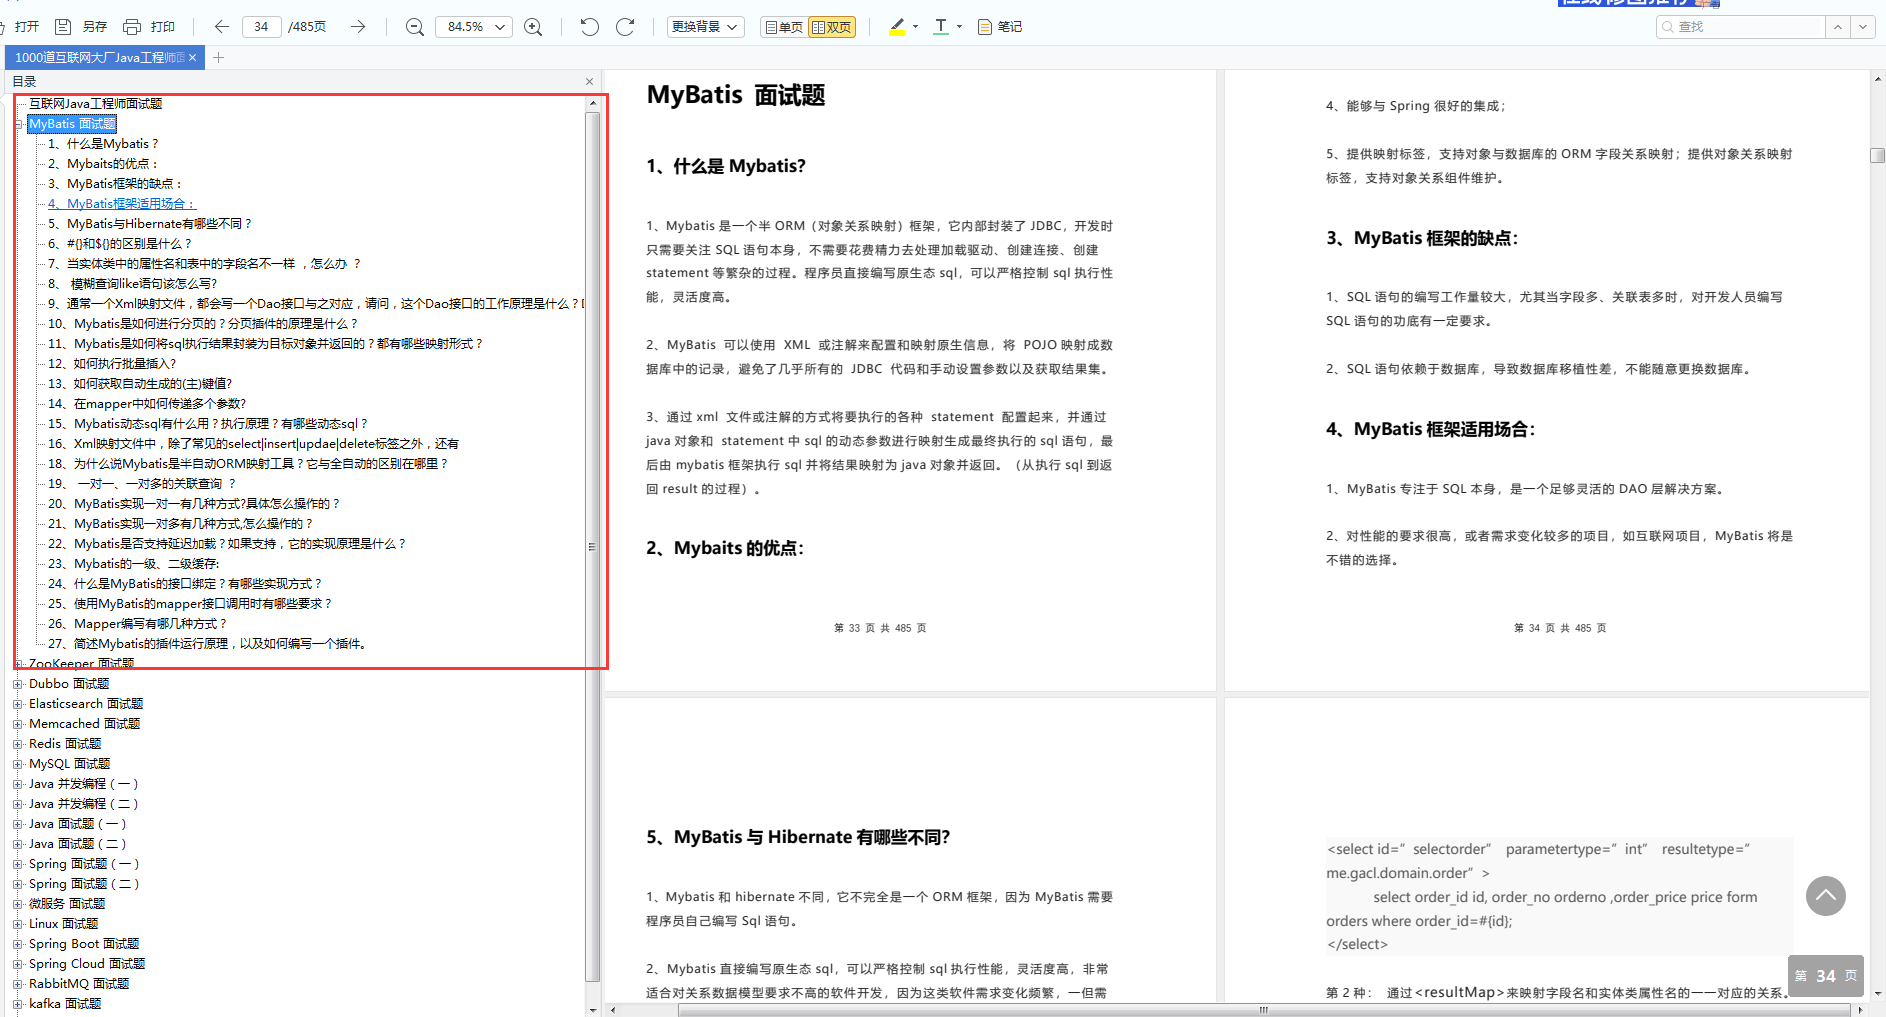Select the 1000道互联网大厂Java工程师 document tab
The height and width of the screenshot is (1017, 1886).
[x=100, y=58]
